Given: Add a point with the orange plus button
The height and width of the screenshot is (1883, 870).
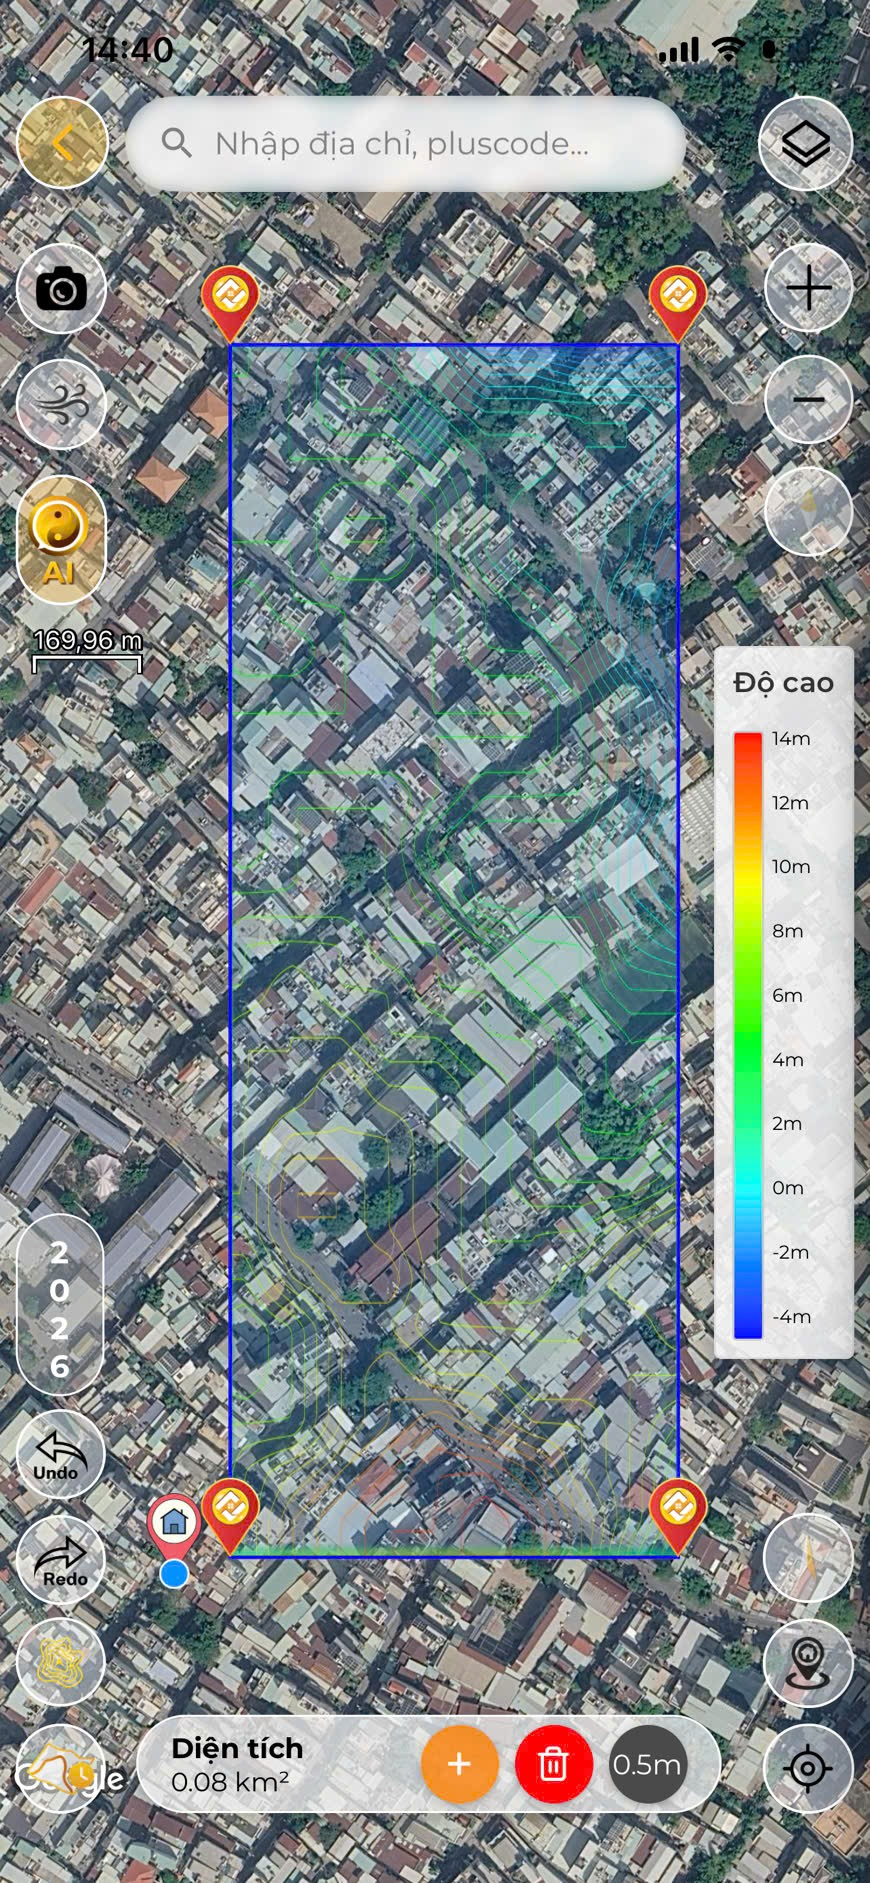Looking at the screenshot, I should coord(459,1764).
